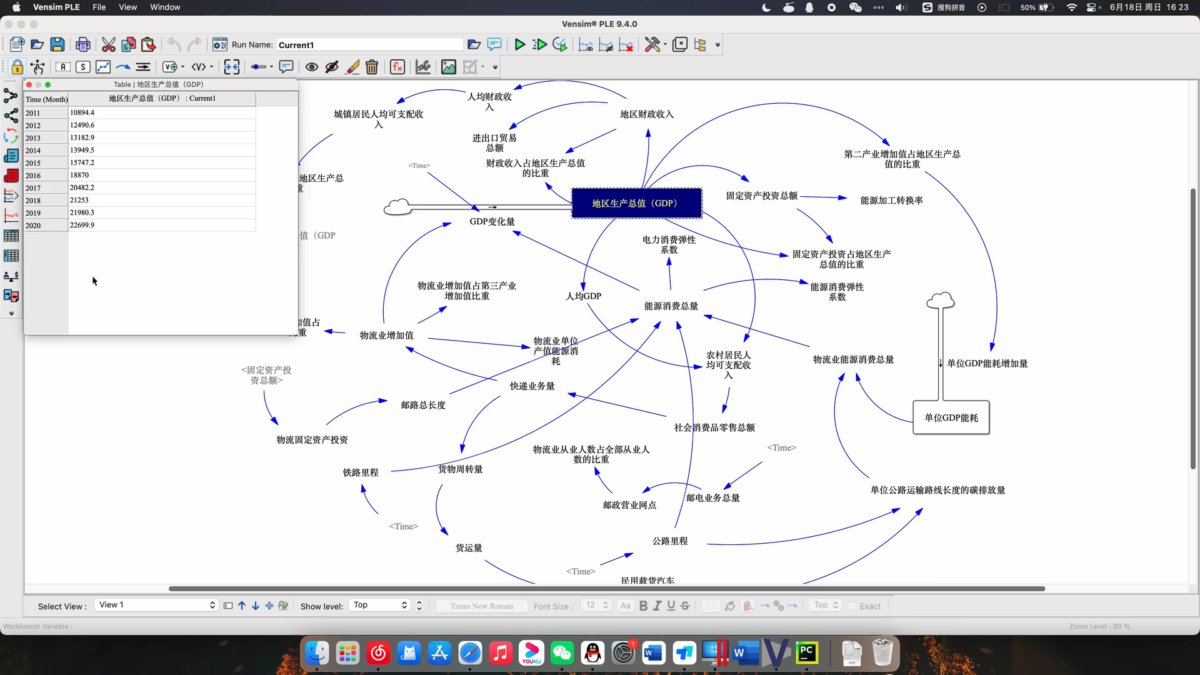Open the Runs Compare tool
The width and height of the screenshot is (1200, 675).
pos(11,296)
